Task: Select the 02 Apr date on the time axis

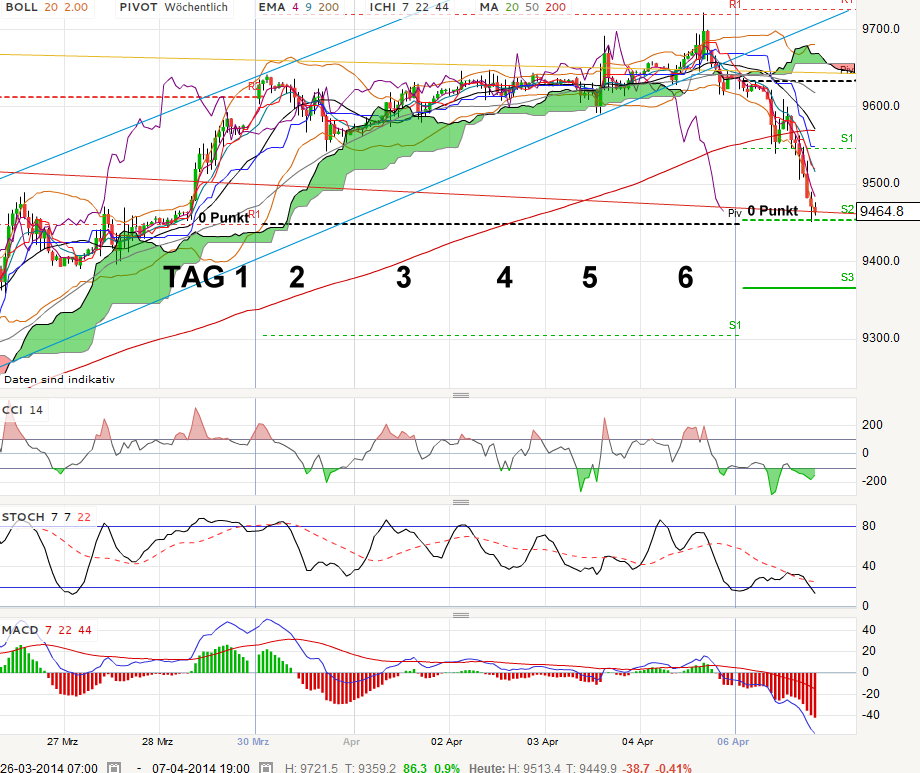Action: [447, 741]
